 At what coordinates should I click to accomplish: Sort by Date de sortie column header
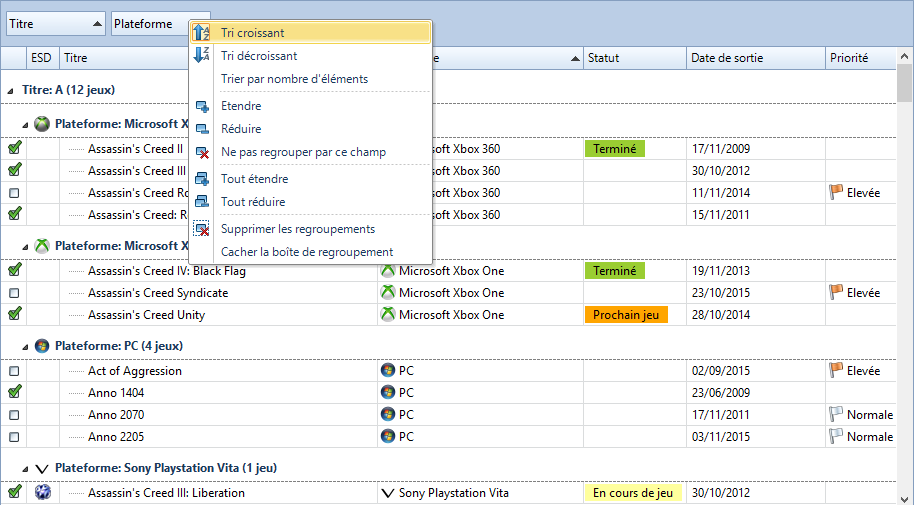[756, 58]
